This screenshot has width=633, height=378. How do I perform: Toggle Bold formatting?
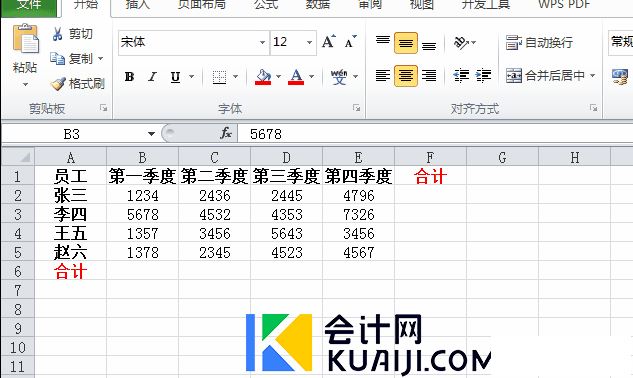129,76
